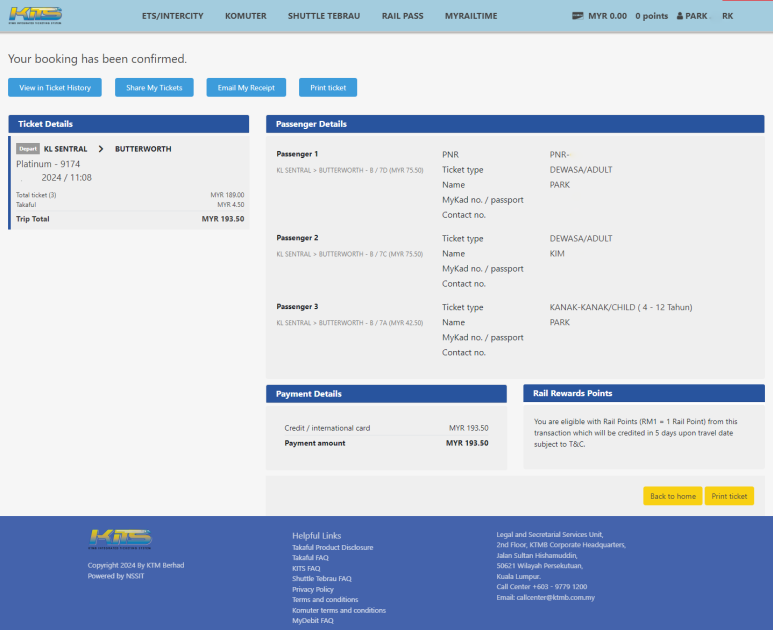Click the arrow between KL SENTRAL and BUTTERWORTH
This screenshot has height=630, width=773.
[101, 149]
